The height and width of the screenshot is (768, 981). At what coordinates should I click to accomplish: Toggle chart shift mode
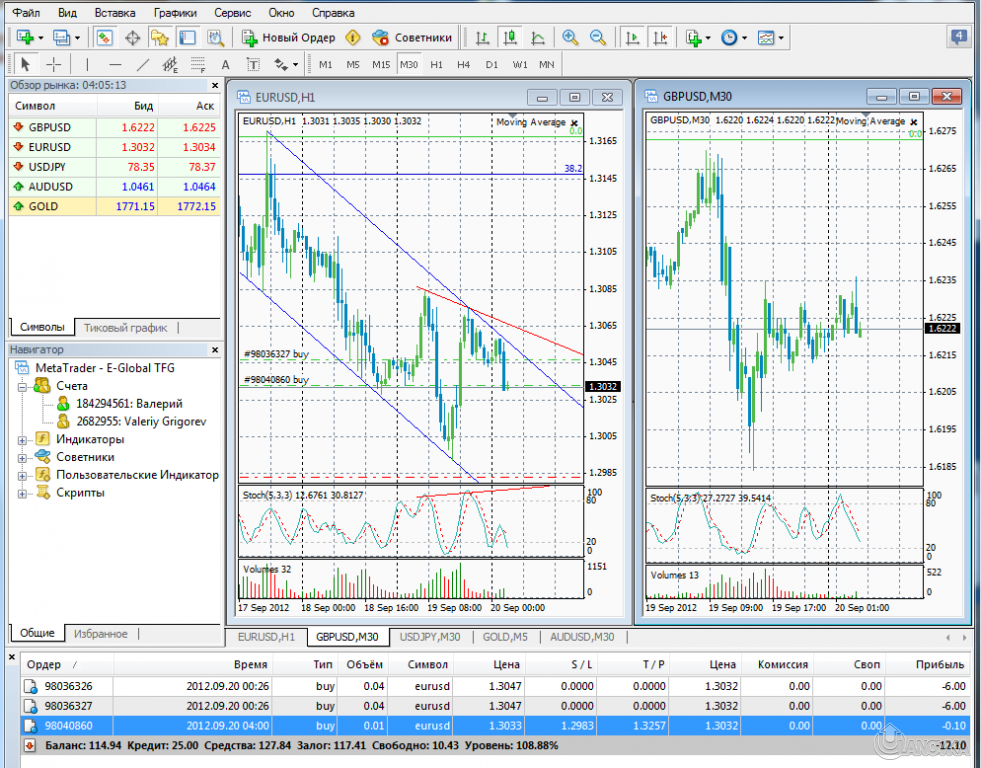(x=659, y=37)
